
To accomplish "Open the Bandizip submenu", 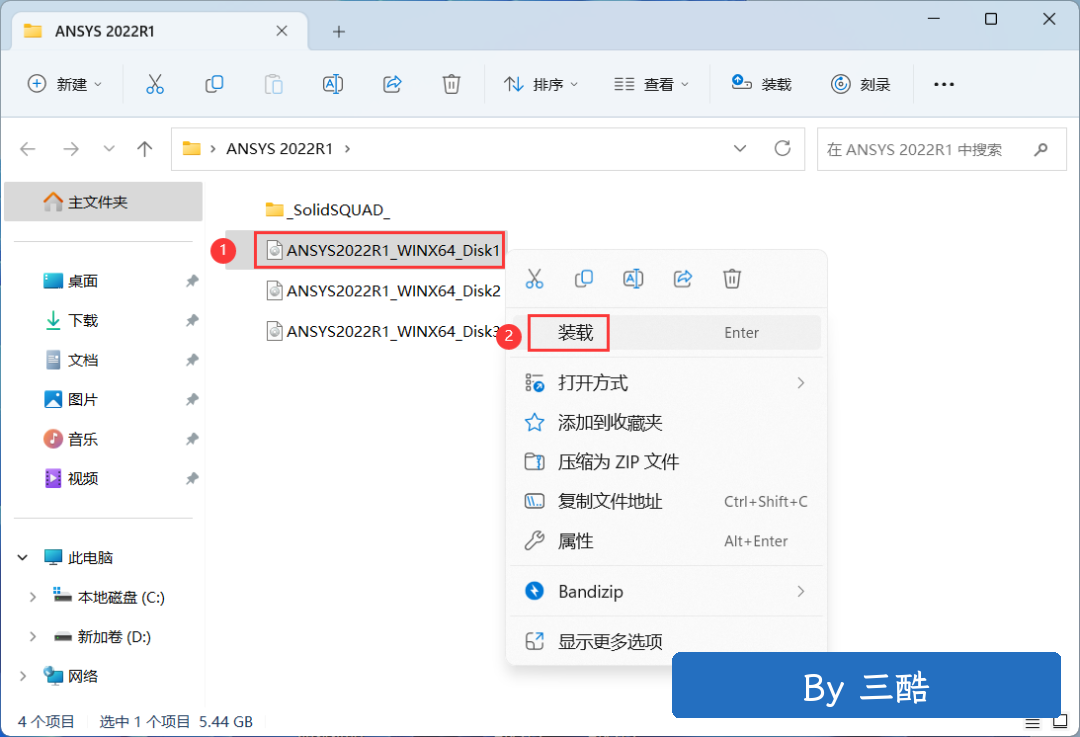I will (x=667, y=591).
